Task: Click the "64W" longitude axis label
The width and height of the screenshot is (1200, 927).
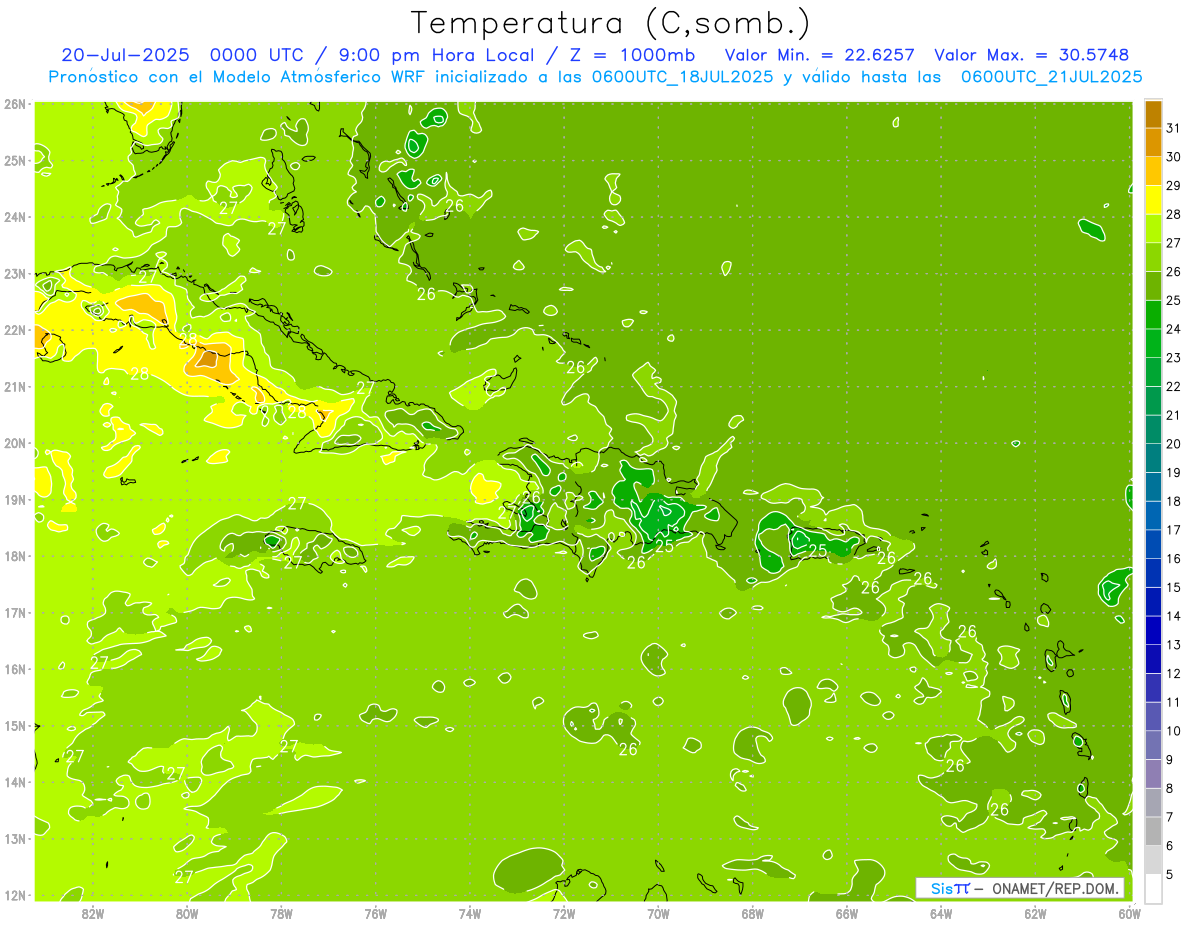Action: pos(941,914)
